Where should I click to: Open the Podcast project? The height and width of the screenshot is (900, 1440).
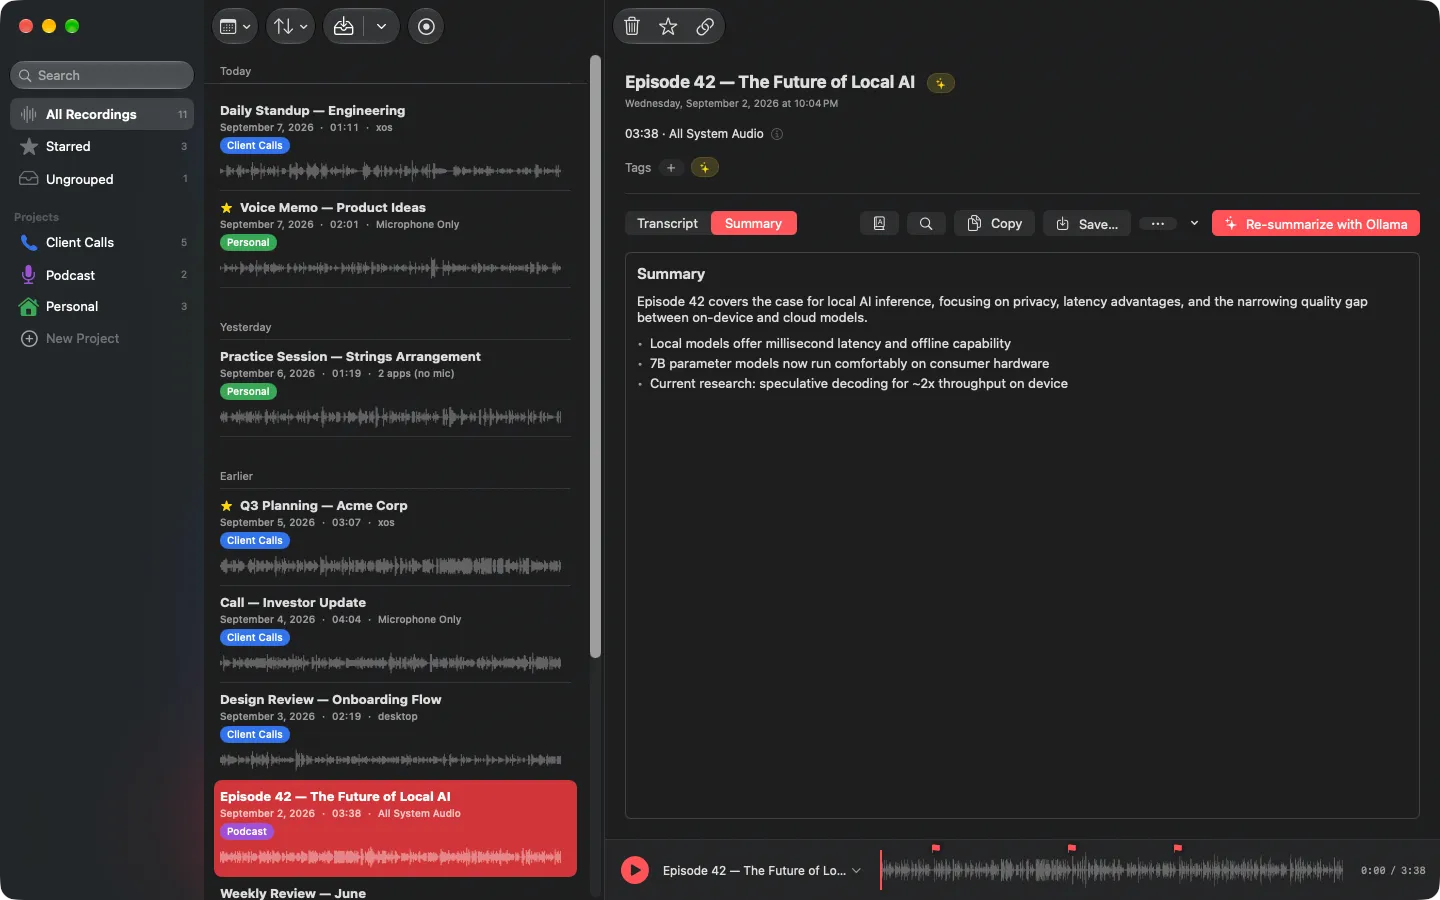pyautogui.click(x=102, y=275)
